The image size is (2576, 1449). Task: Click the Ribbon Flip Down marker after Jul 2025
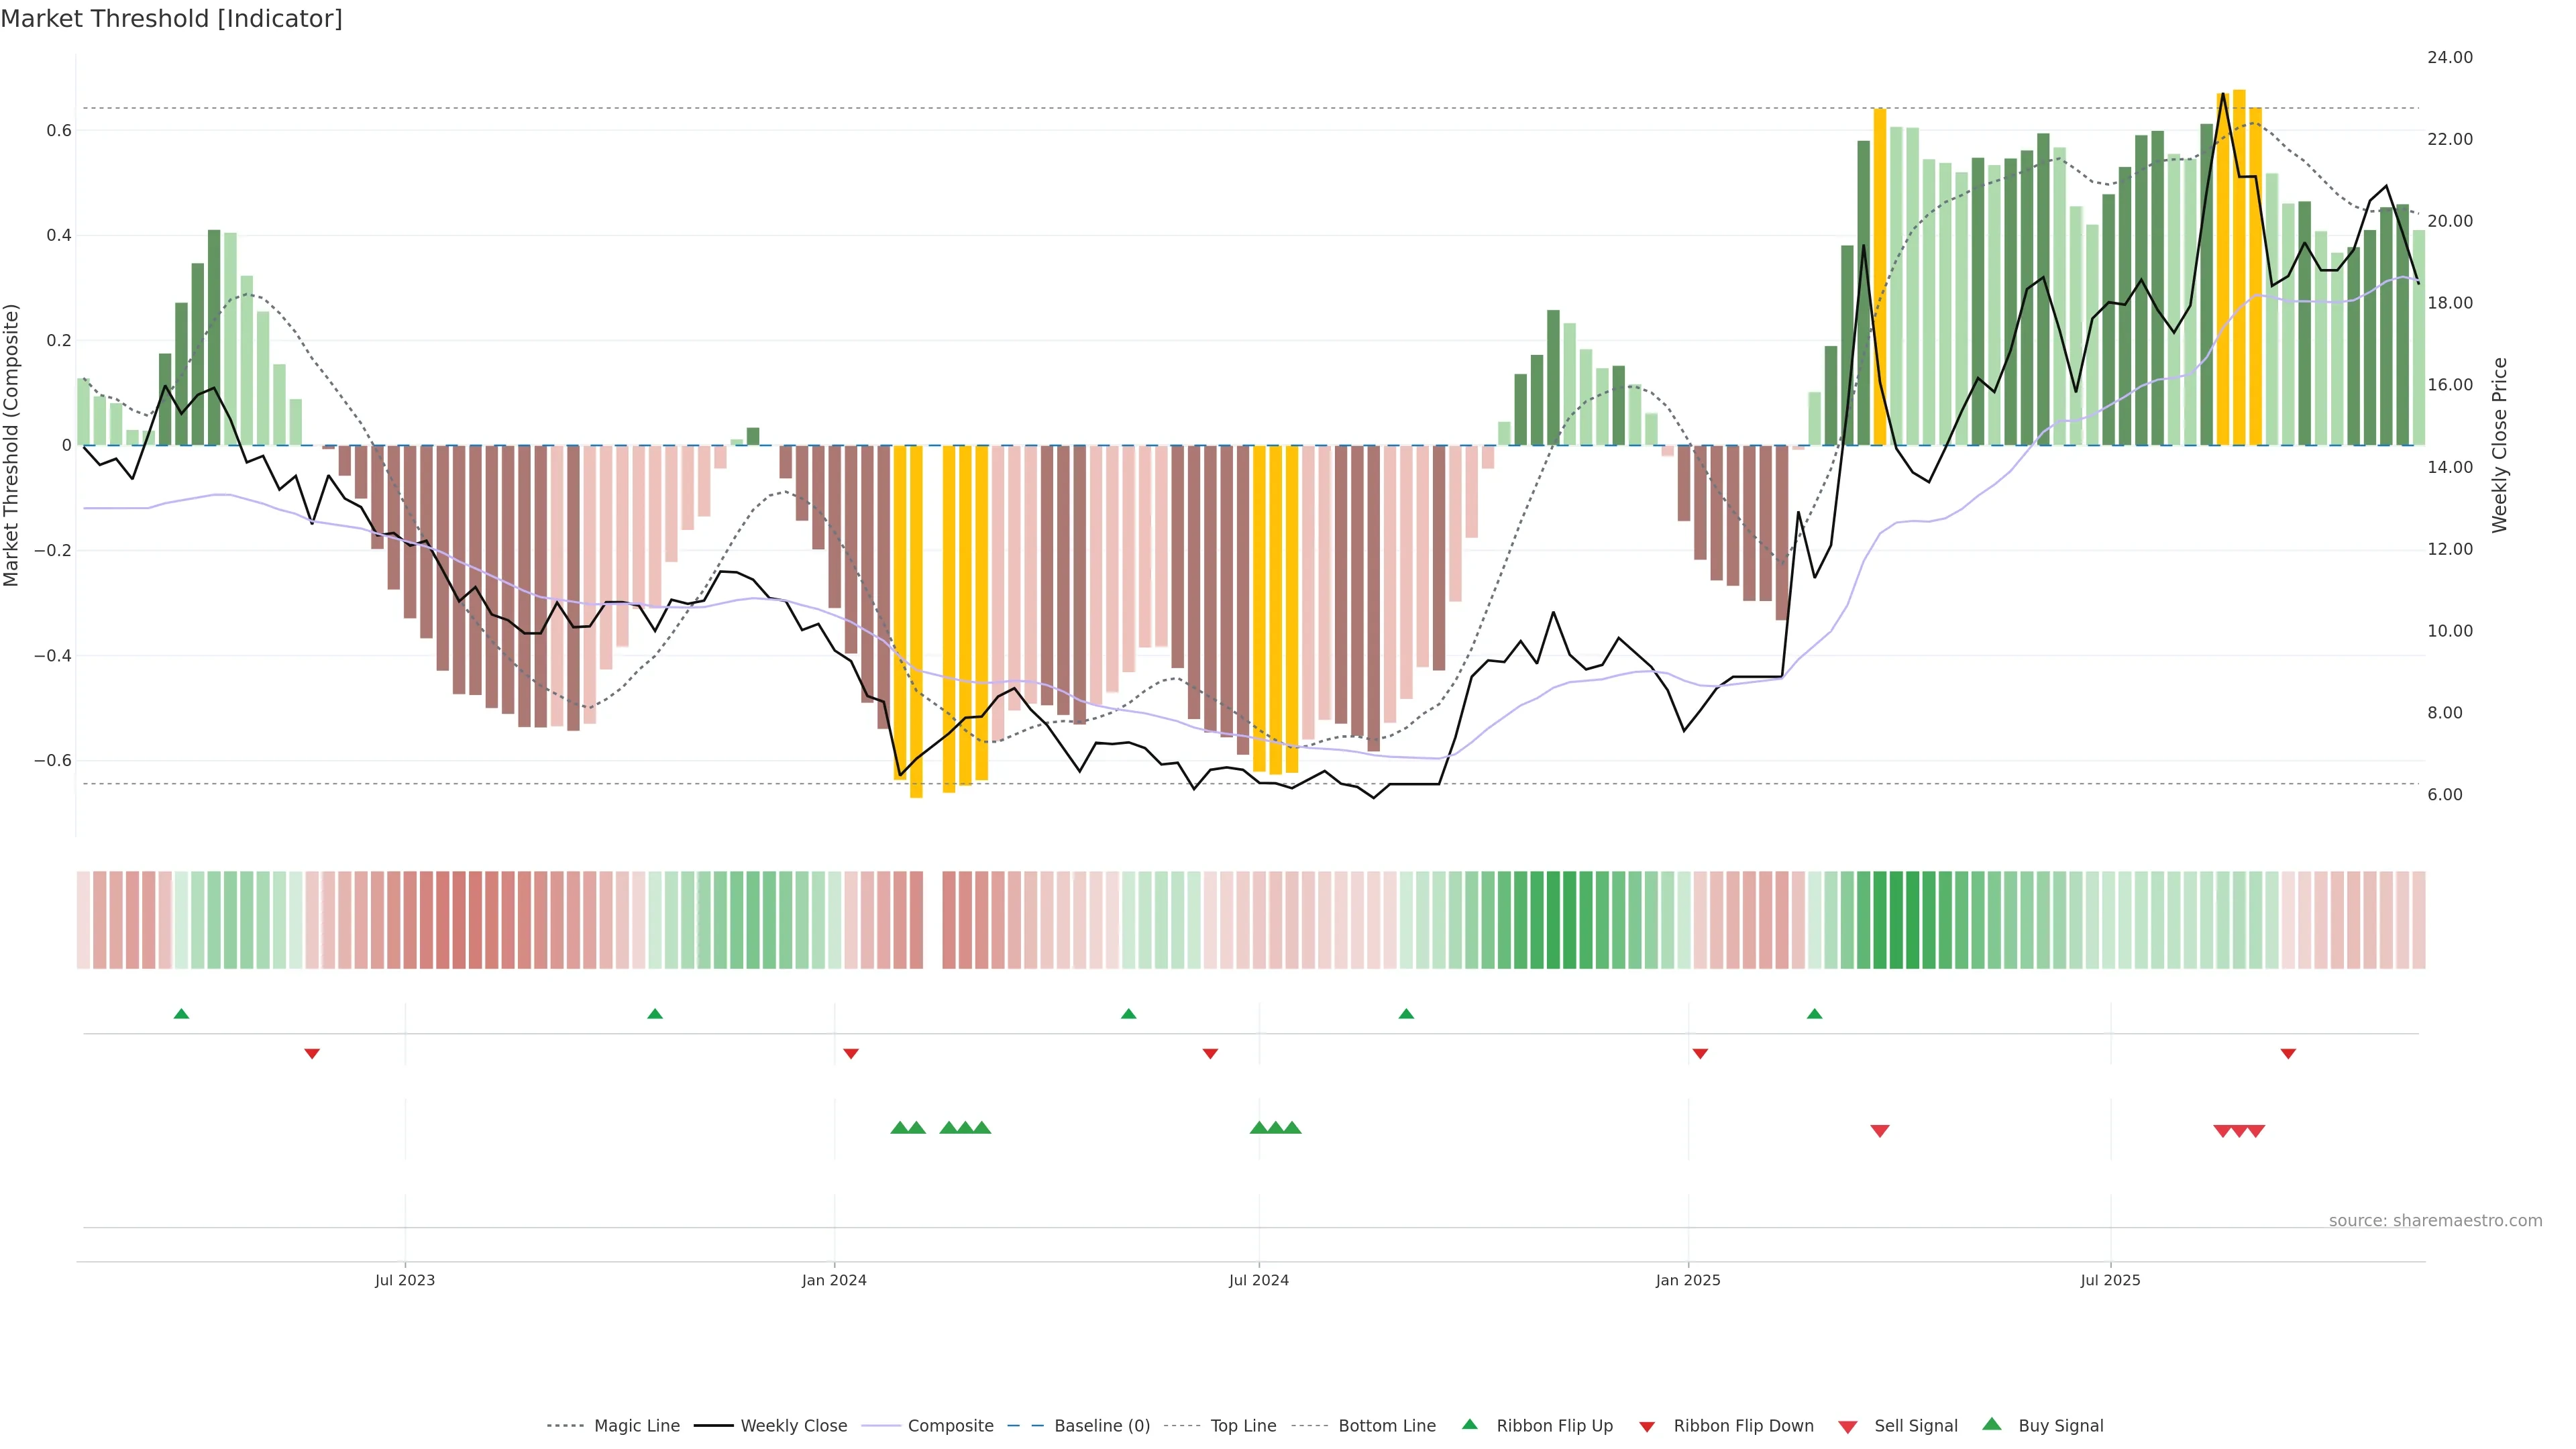tap(2288, 1054)
